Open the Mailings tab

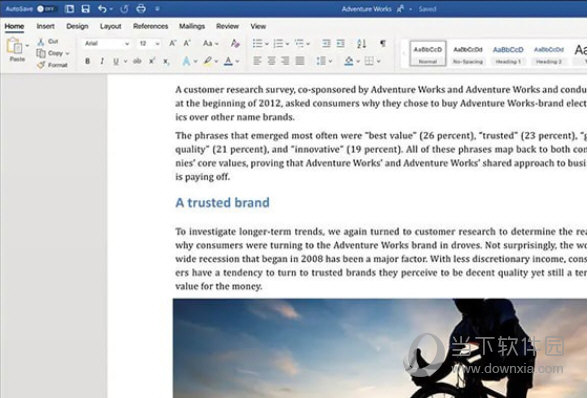click(x=192, y=26)
